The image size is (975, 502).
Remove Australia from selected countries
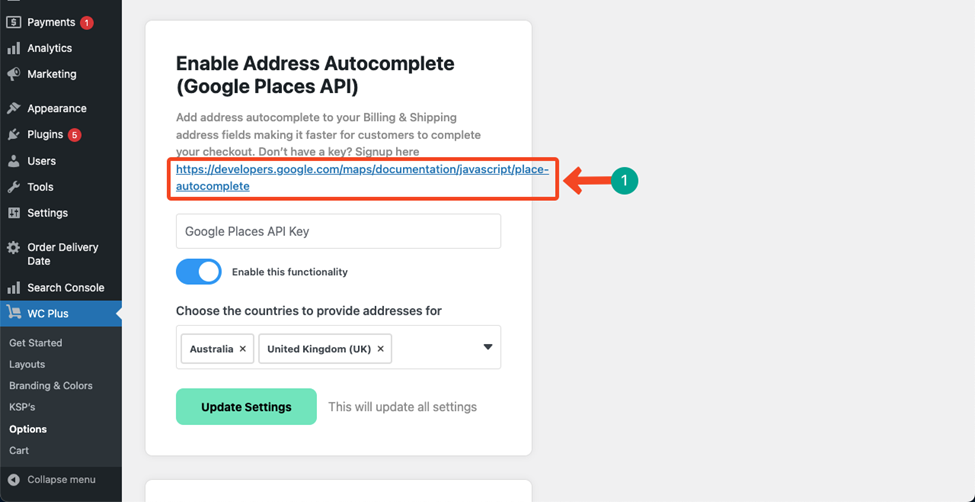pyautogui.click(x=243, y=349)
